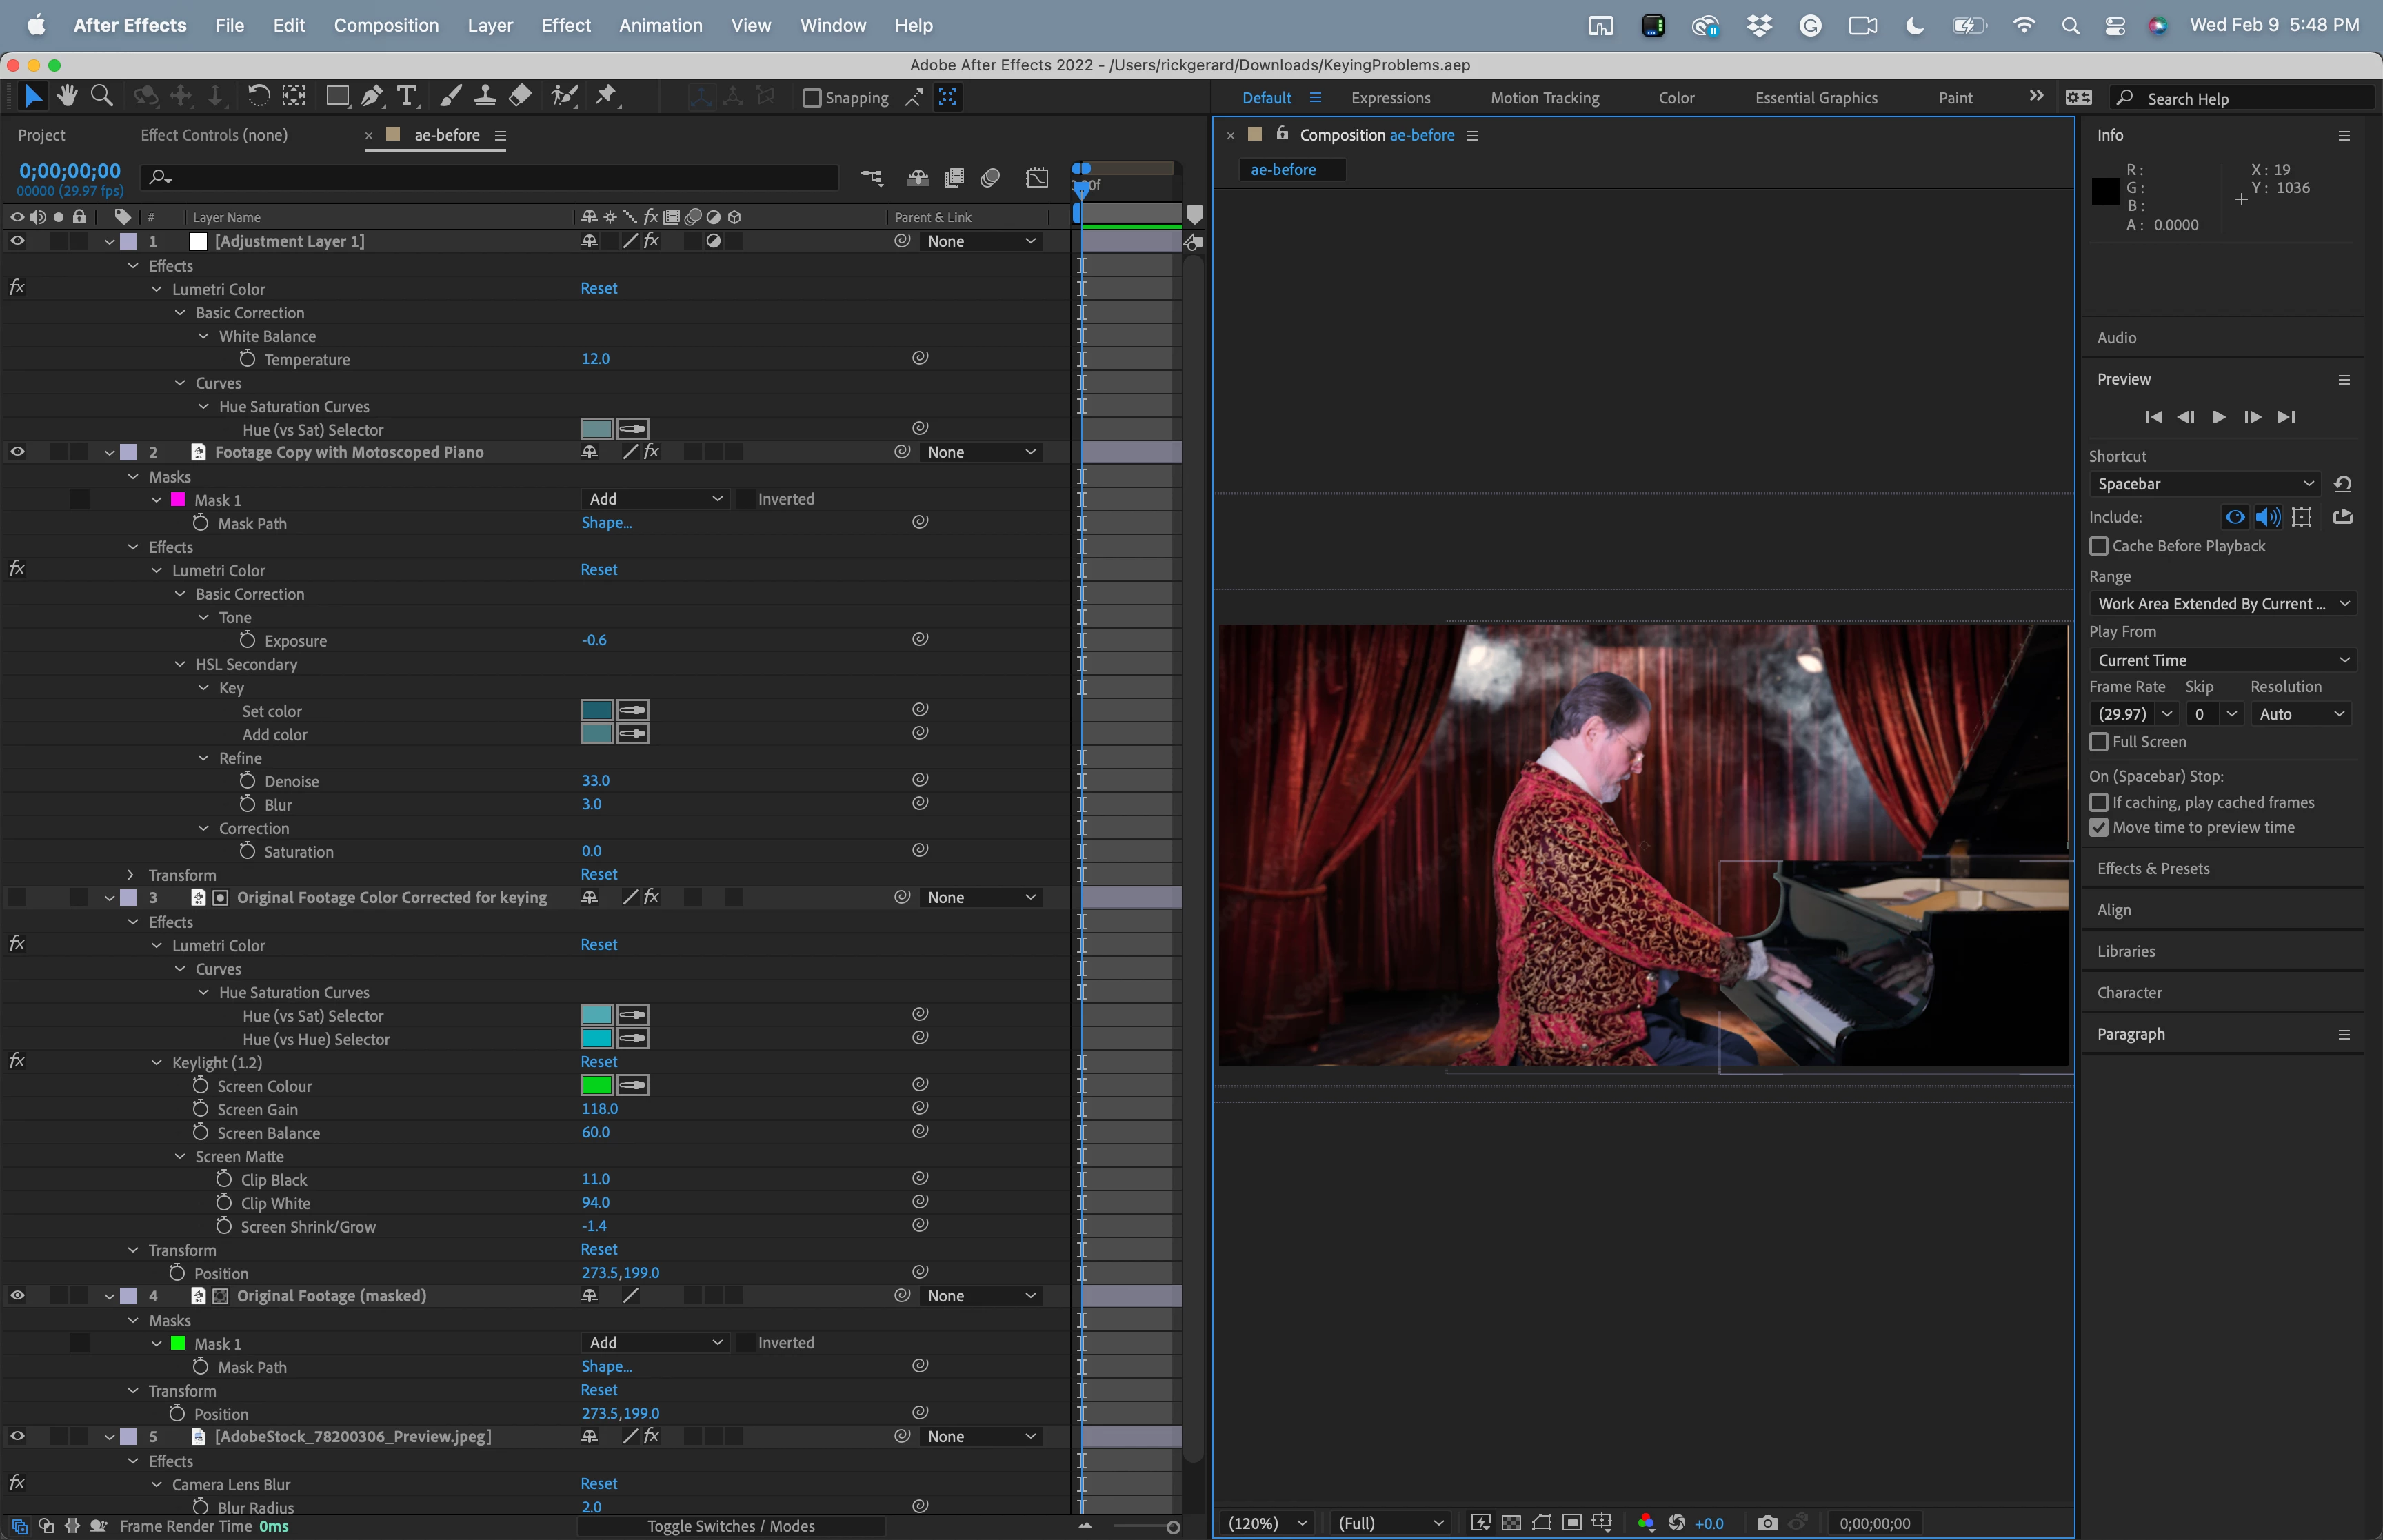Choose the Clone Stamp tool
Viewport: 2383px width, 1540px height.
pos(485,97)
